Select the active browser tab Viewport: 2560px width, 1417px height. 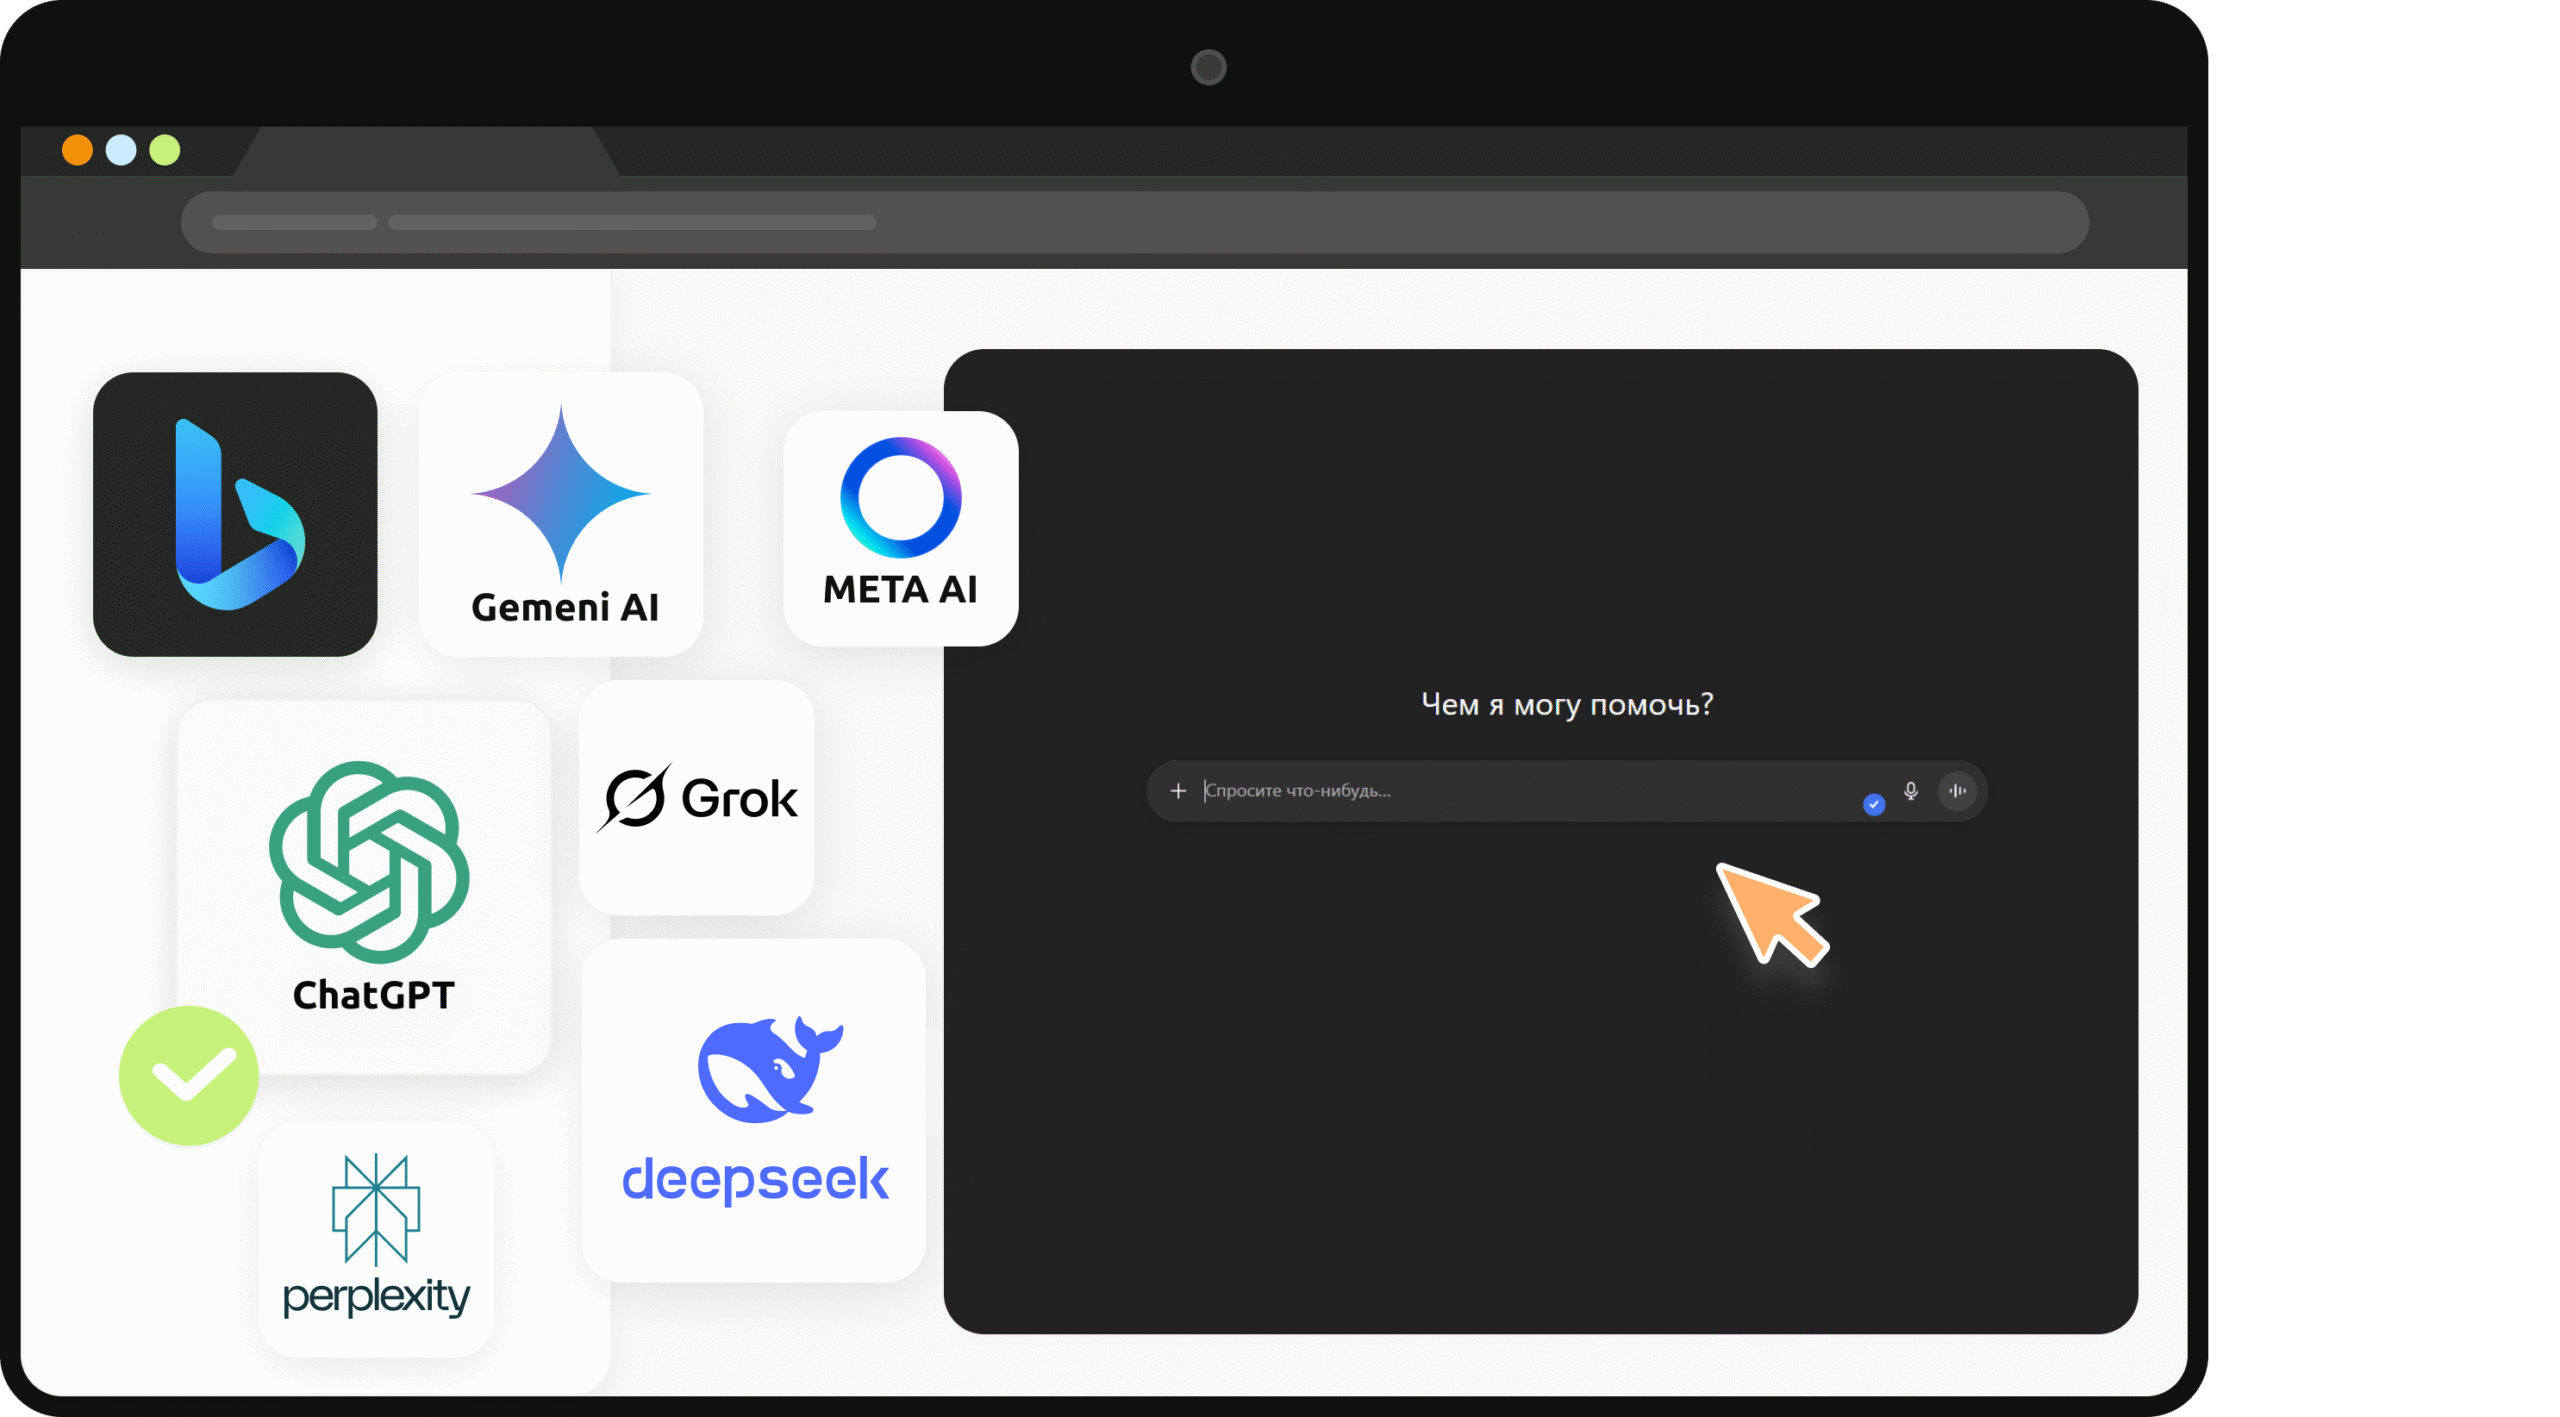pos(427,152)
